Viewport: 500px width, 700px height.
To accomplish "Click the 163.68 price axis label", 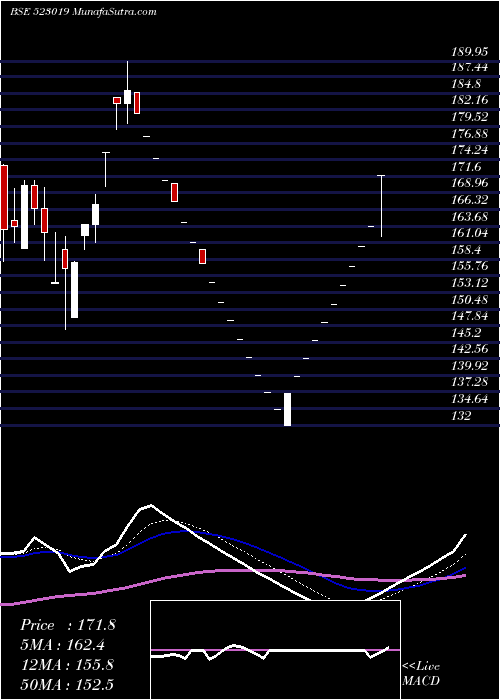I will pyautogui.click(x=469, y=217).
